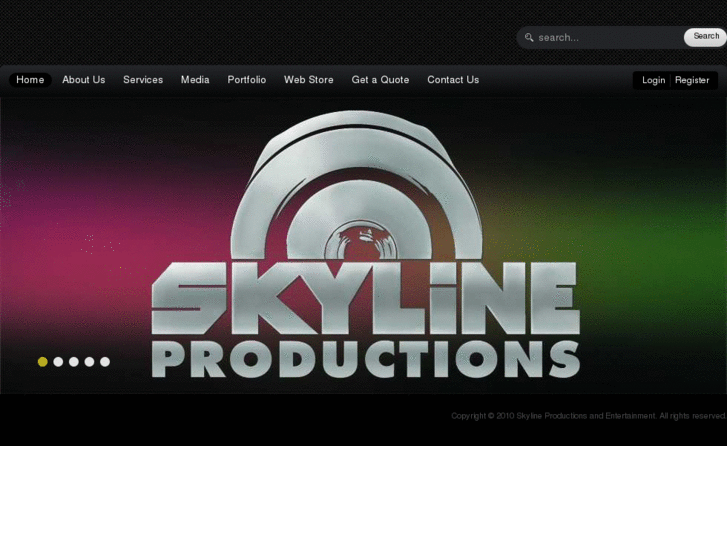Select the first yellow slideshow dot
727x545 pixels.
[x=43, y=362]
